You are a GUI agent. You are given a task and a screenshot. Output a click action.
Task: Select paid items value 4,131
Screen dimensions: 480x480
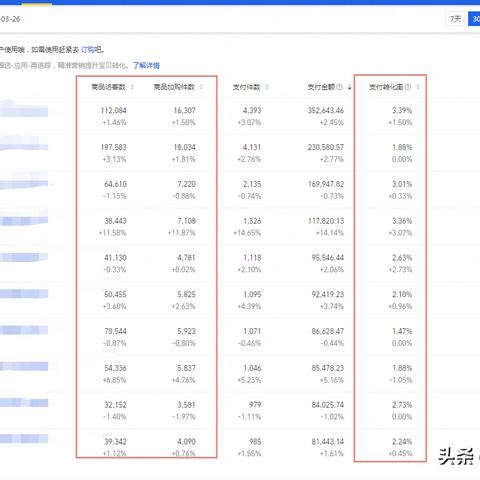pyautogui.click(x=252, y=147)
